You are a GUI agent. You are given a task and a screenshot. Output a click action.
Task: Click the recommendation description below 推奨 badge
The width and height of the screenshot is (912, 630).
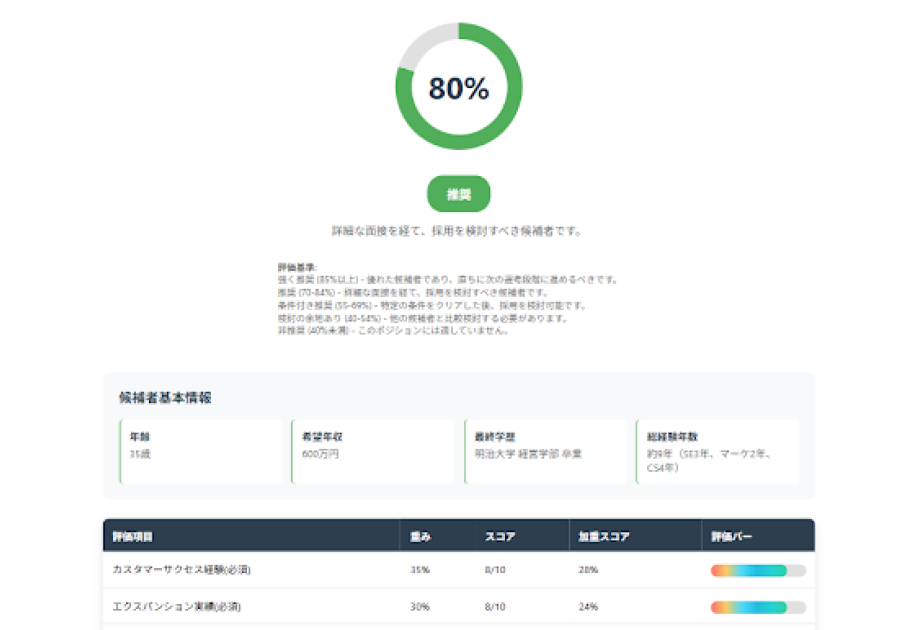point(458,231)
